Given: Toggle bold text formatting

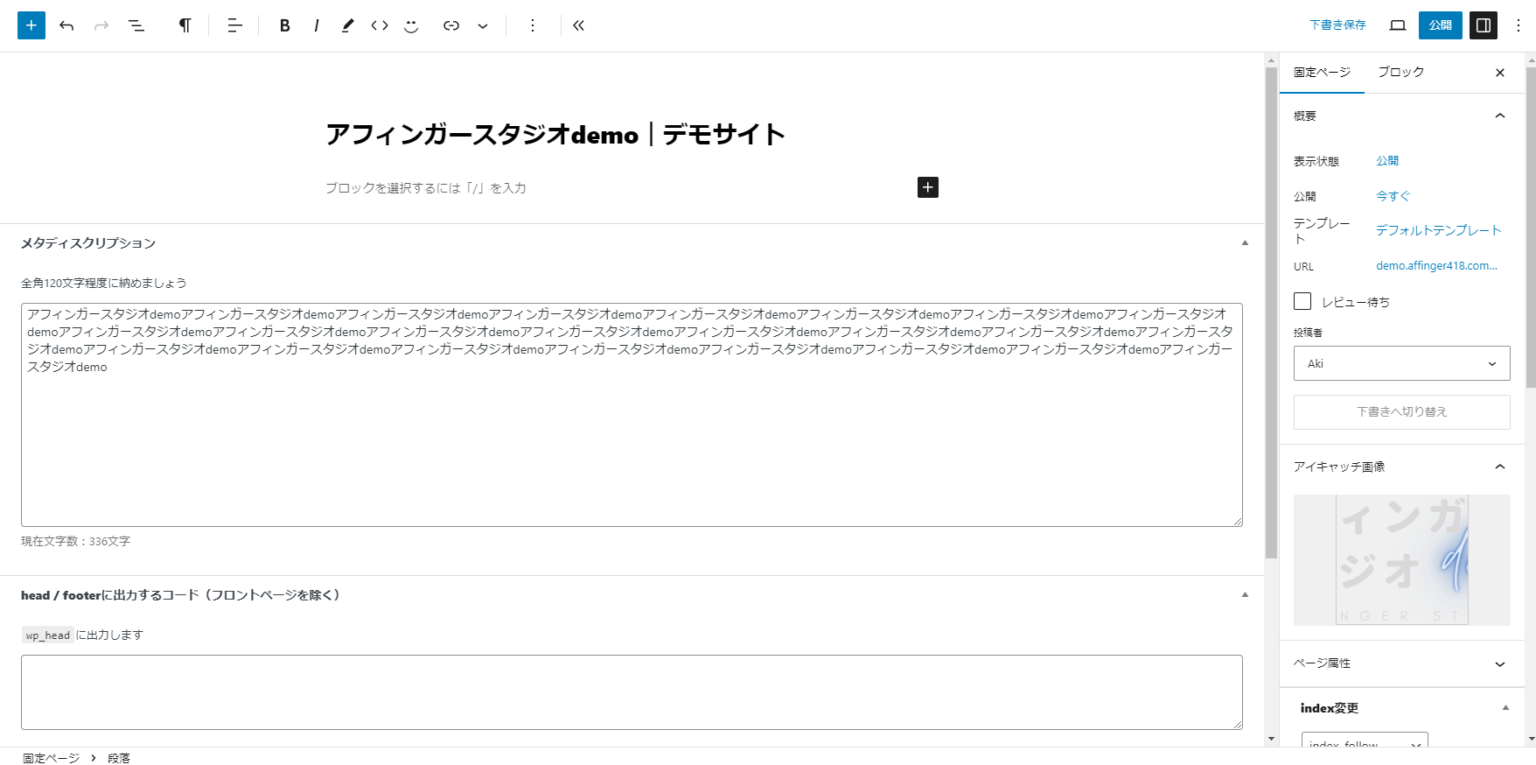Looking at the screenshot, I should tap(285, 26).
